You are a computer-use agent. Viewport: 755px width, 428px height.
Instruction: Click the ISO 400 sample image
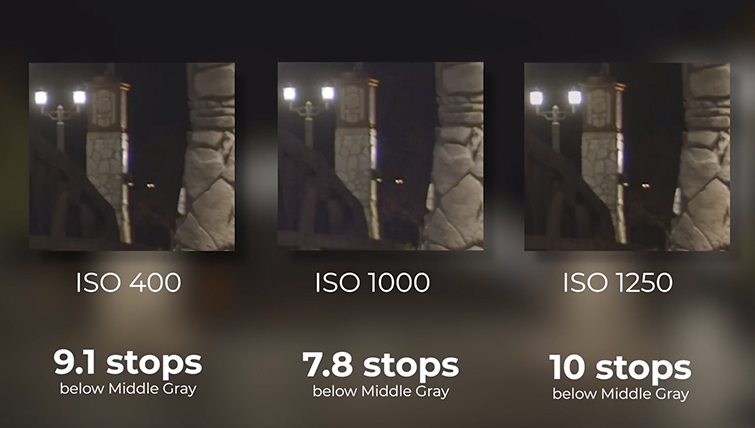point(131,156)
